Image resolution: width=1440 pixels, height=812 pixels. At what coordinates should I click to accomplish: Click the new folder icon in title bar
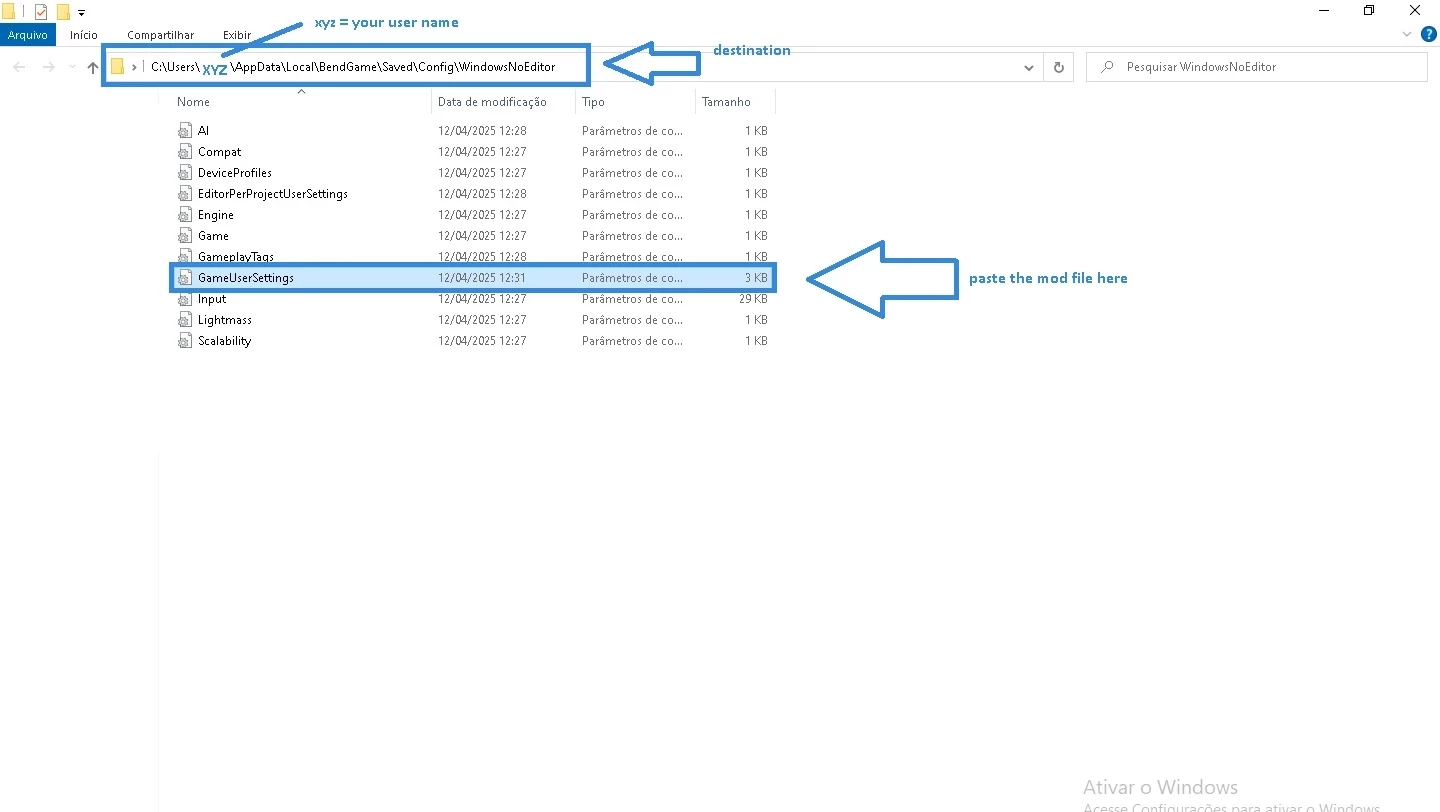[63, 12]
